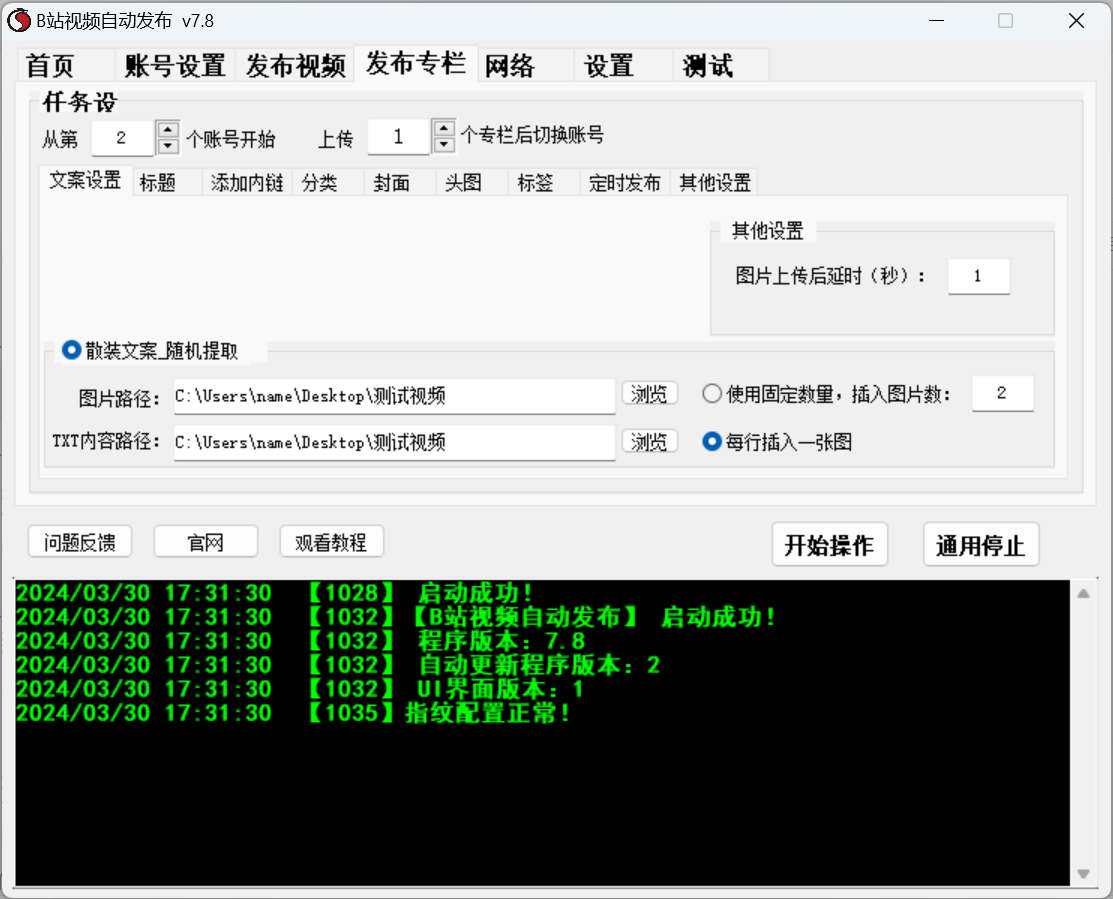Open the 标题 sub-tab
The height and width of the screenshot is (899, 1113).
click(168, 183)
